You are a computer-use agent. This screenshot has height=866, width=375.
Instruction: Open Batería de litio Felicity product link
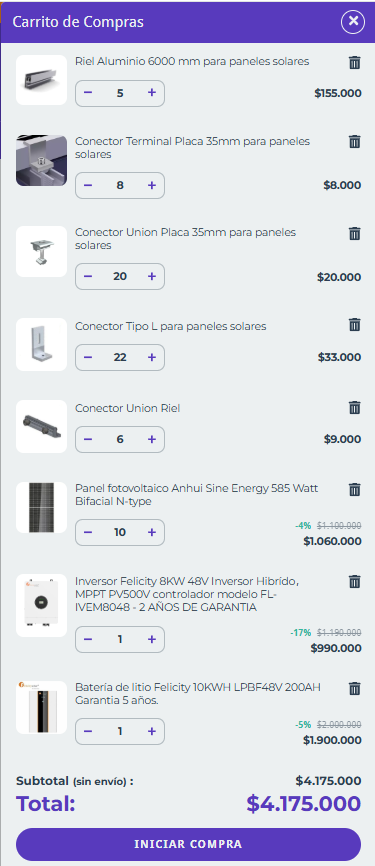[198, 694]
